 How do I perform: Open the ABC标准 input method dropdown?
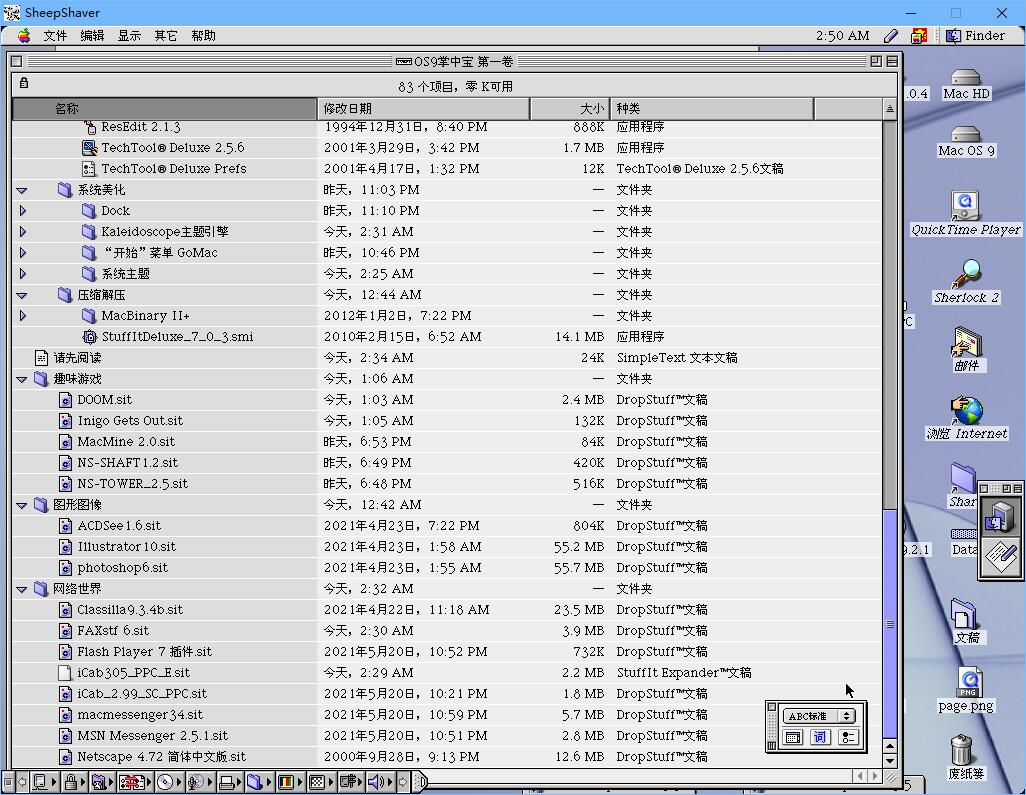coord(819,716)
